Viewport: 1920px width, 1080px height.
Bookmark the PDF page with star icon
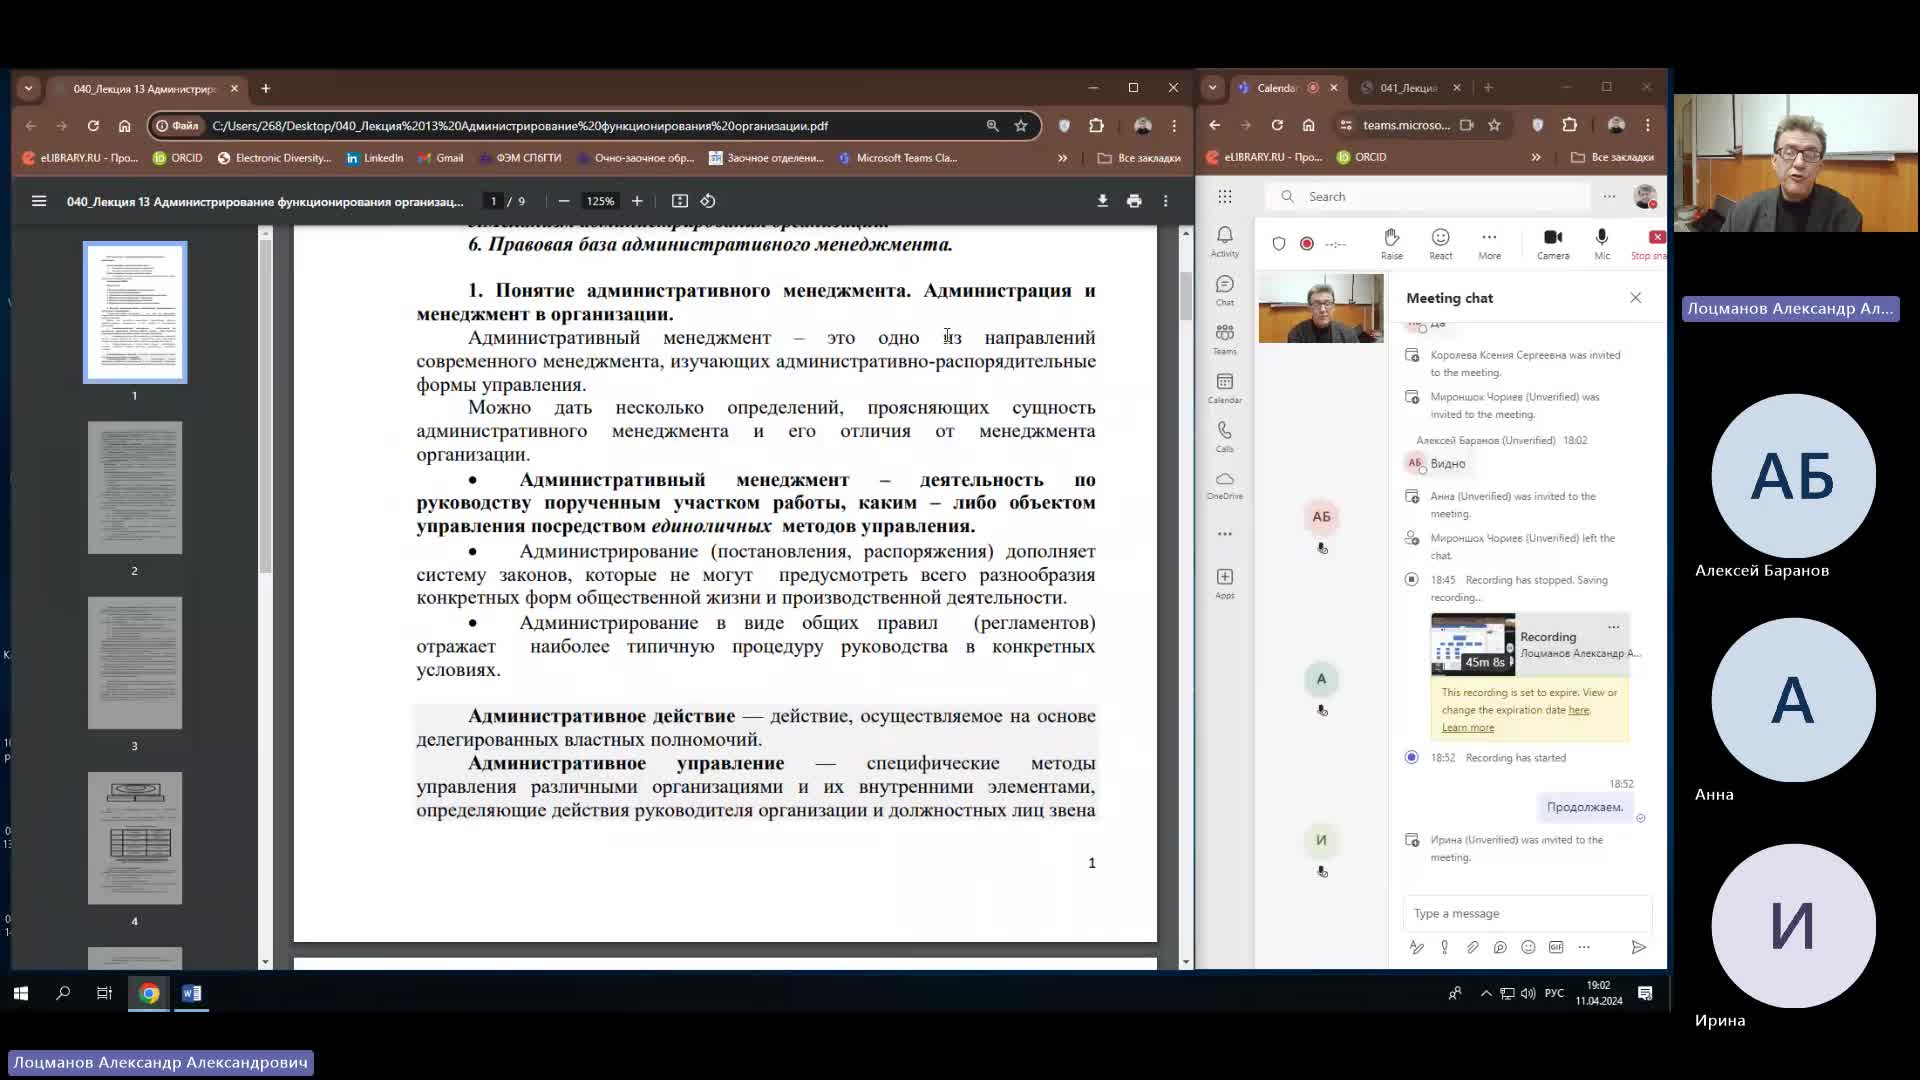1021,126
